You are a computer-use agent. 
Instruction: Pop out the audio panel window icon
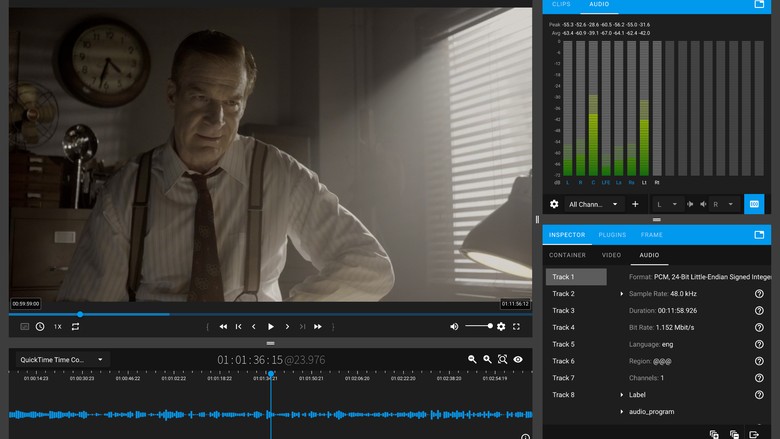tap(759, 4)
